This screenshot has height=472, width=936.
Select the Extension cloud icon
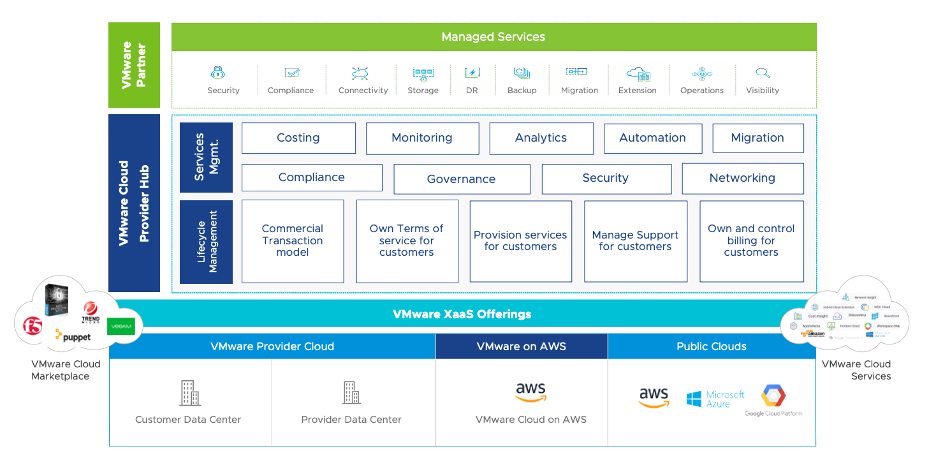[638, 73]
